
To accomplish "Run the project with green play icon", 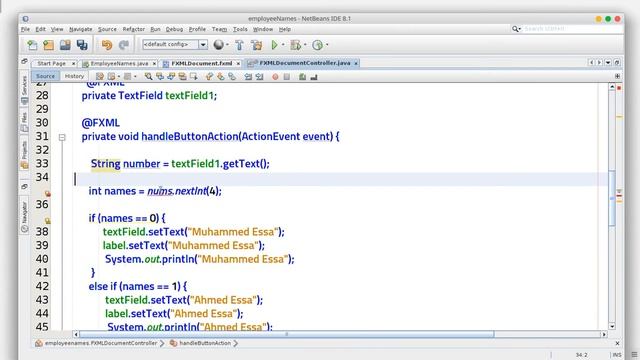I will (275, 45).
